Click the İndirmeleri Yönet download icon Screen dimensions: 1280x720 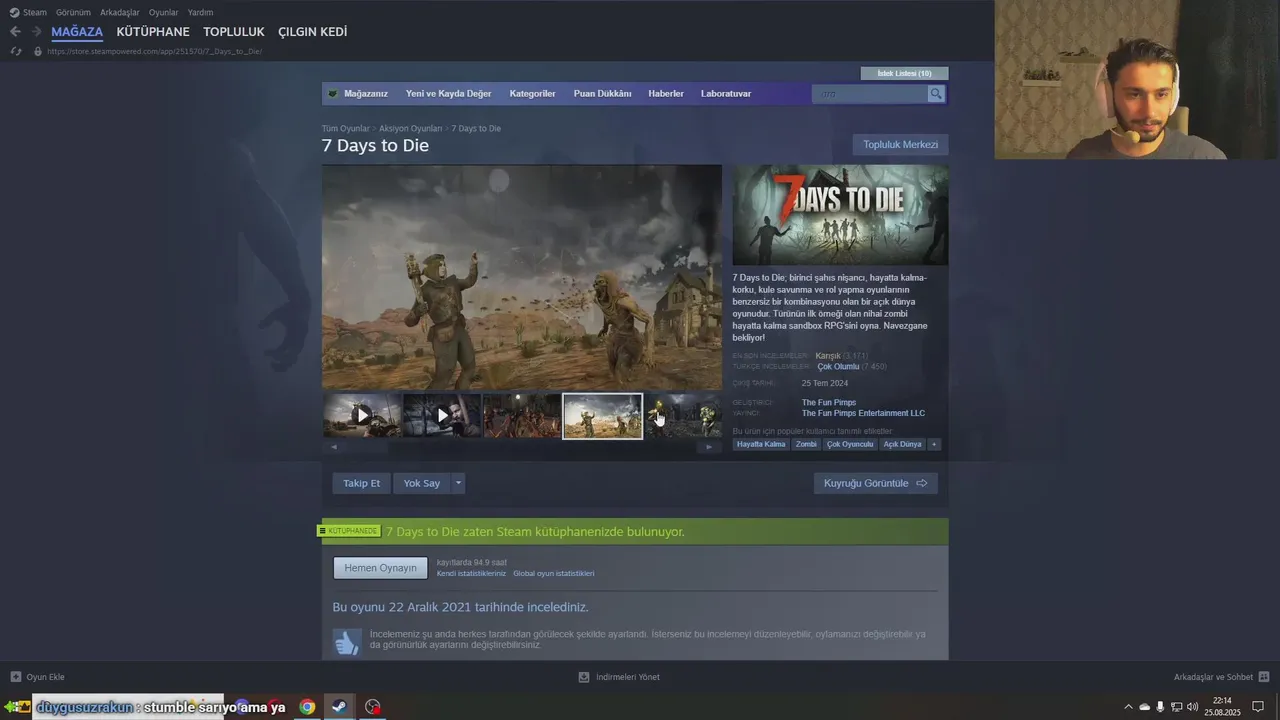click(584, 677)
